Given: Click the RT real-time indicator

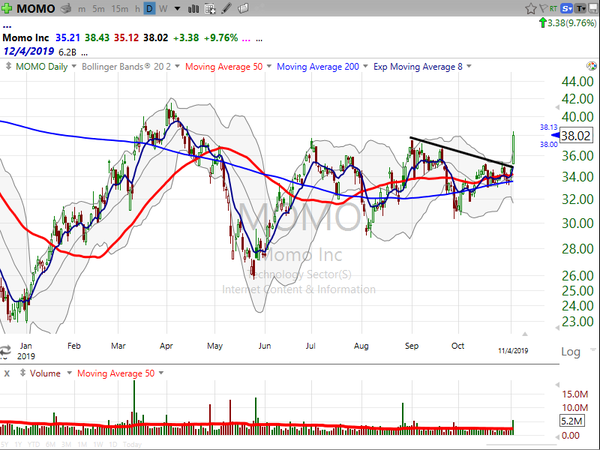Looking at the screenshot, I should 553,8.
